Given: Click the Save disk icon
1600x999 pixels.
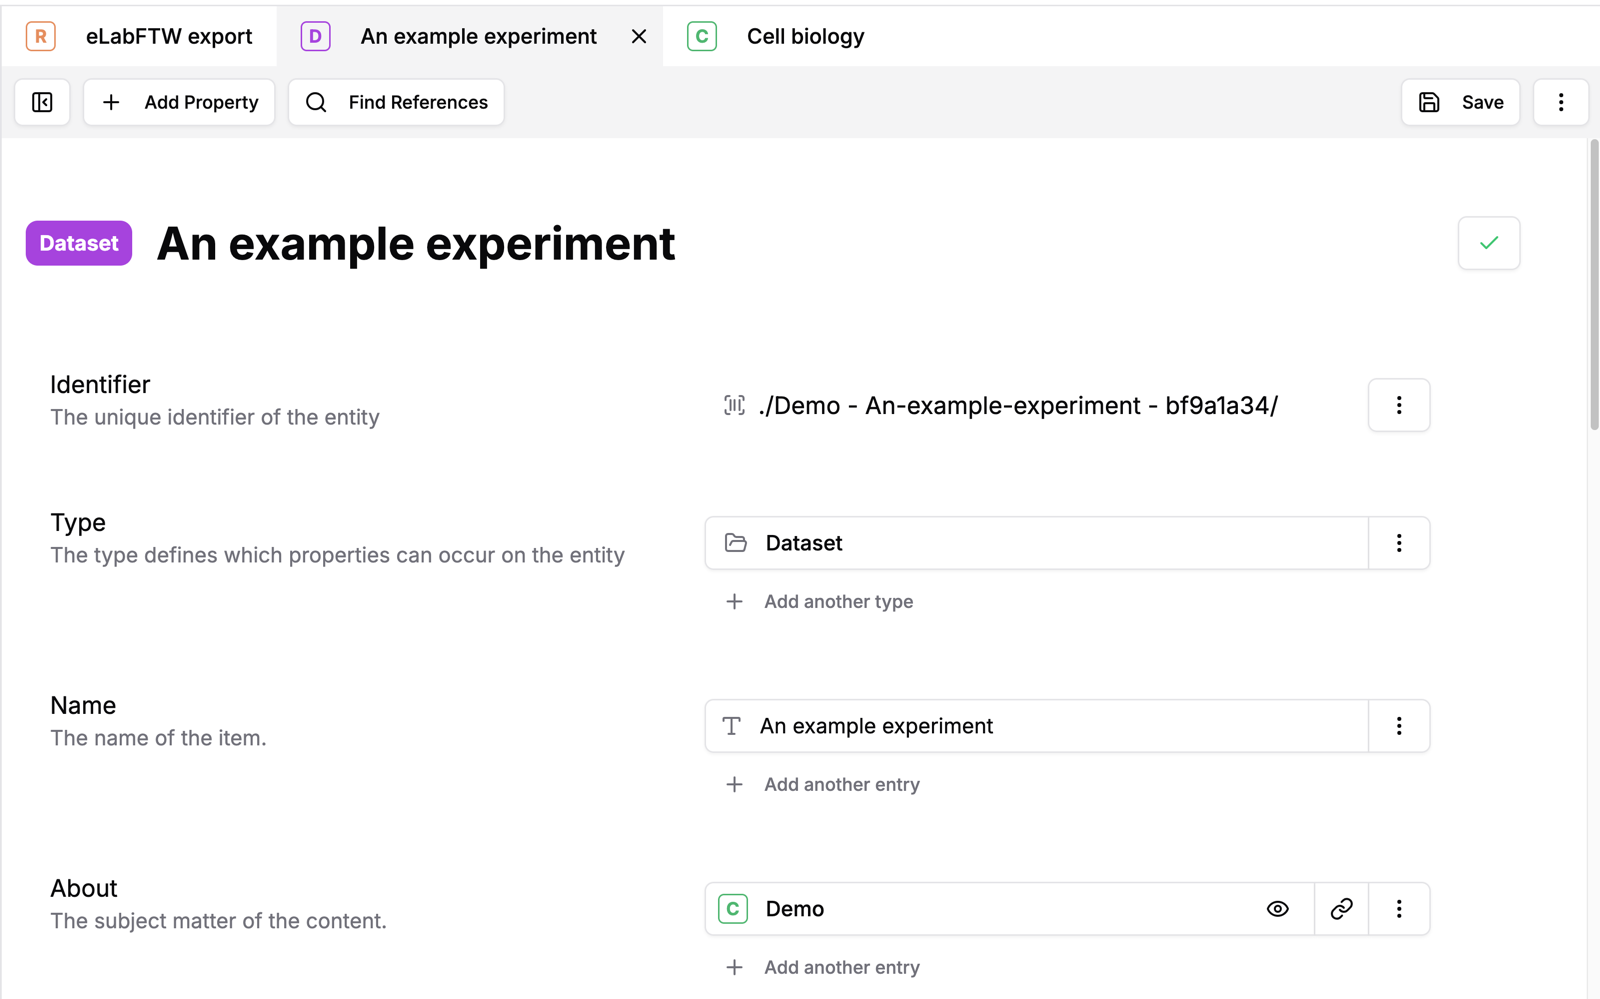Looking at the screenshot, I should click(1429, 102).
